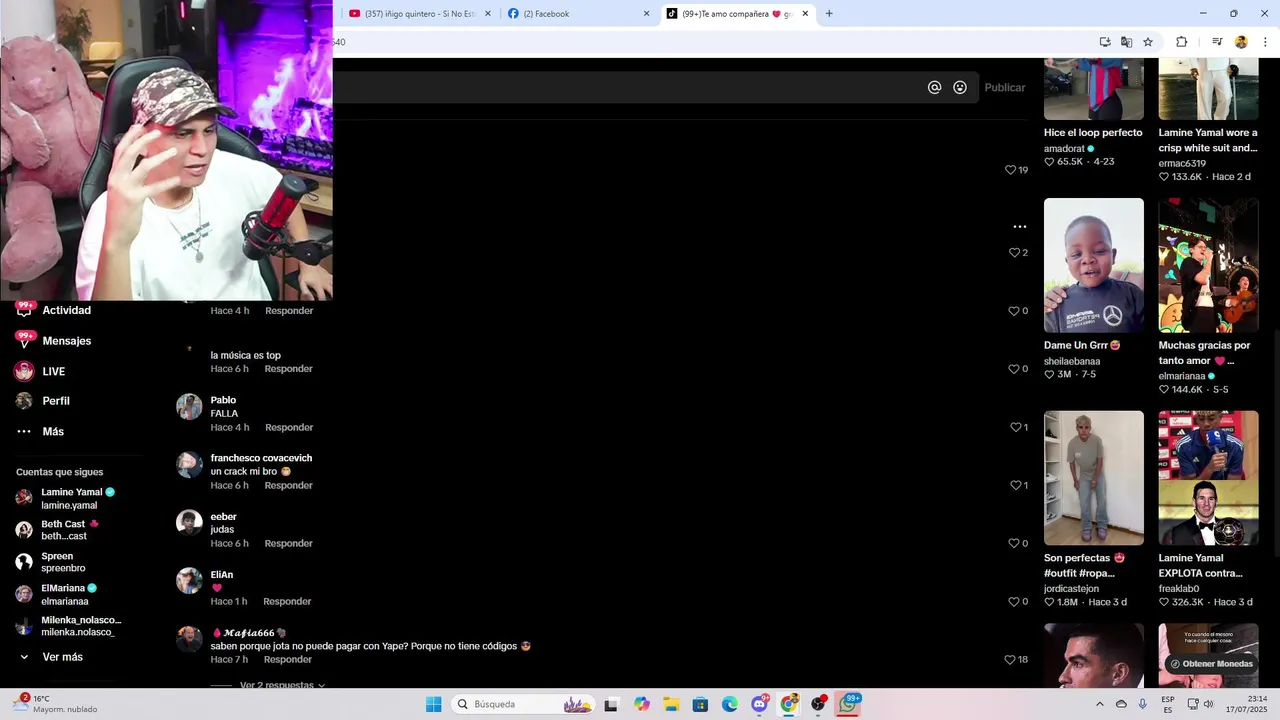Reply to 'la música es top' comment

tap(288, 369)
